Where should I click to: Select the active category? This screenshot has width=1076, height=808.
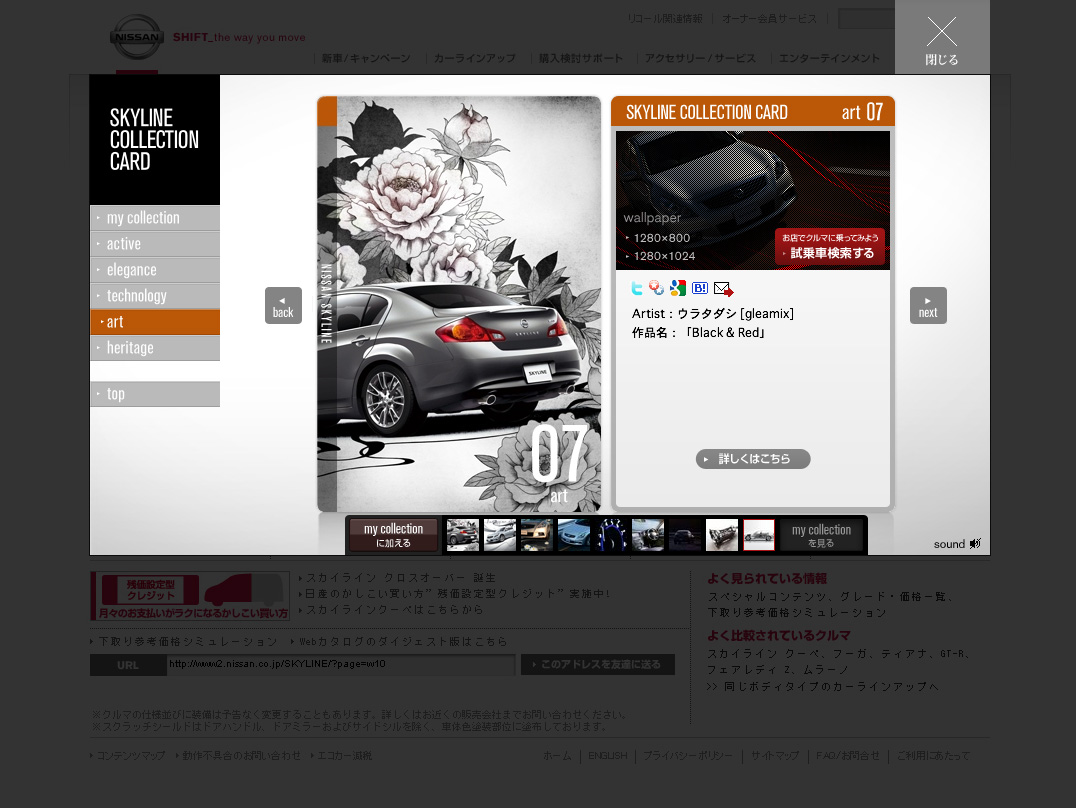pyautogui.click(x=155, y=244)
